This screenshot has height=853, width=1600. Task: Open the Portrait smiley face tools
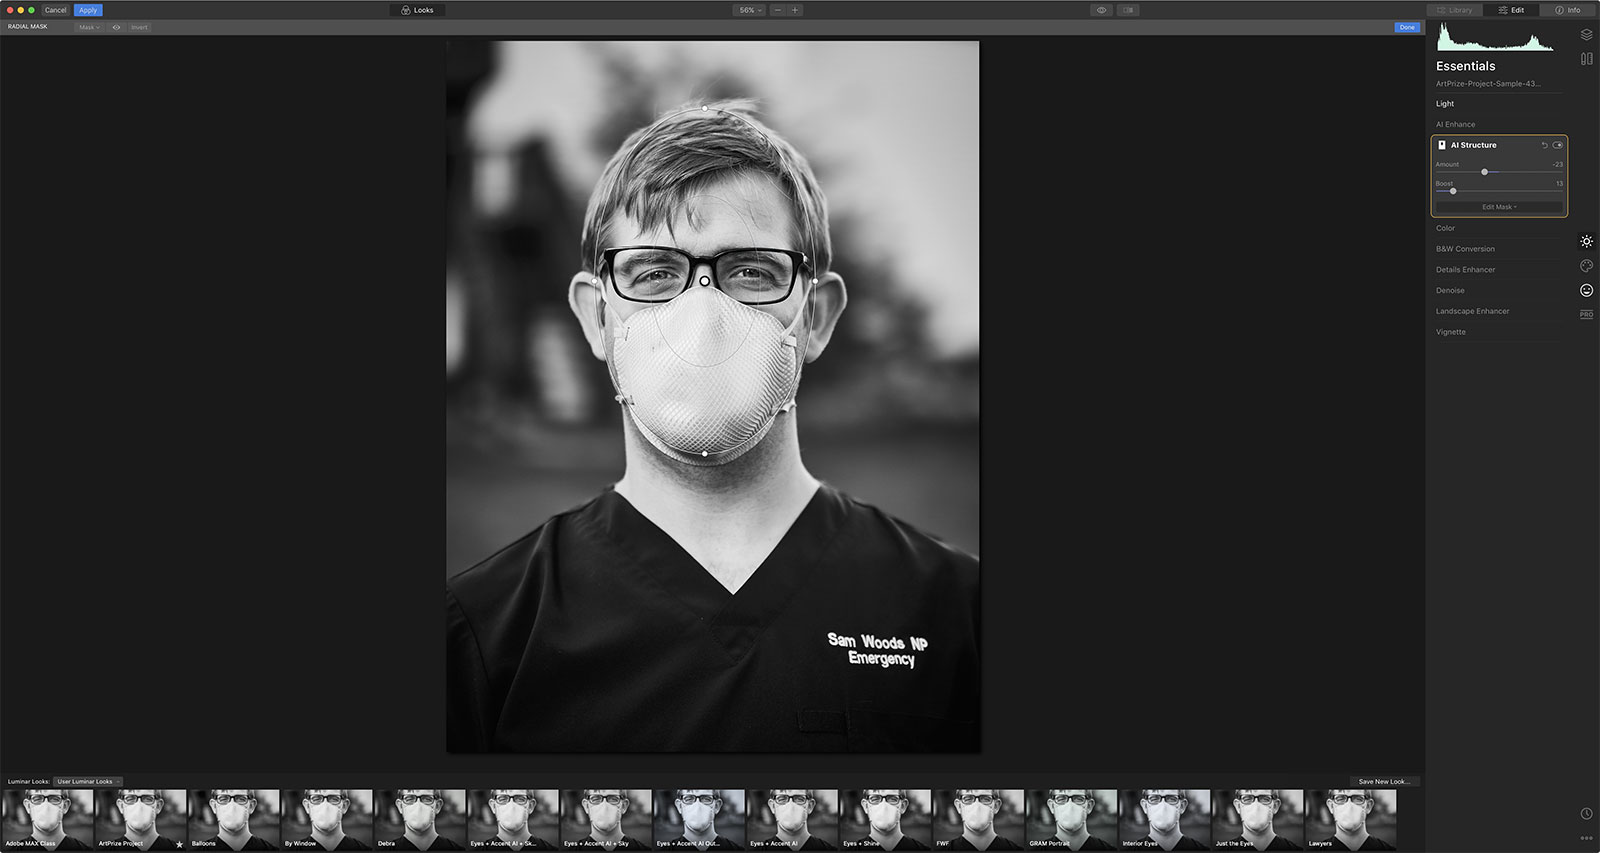1586,290
